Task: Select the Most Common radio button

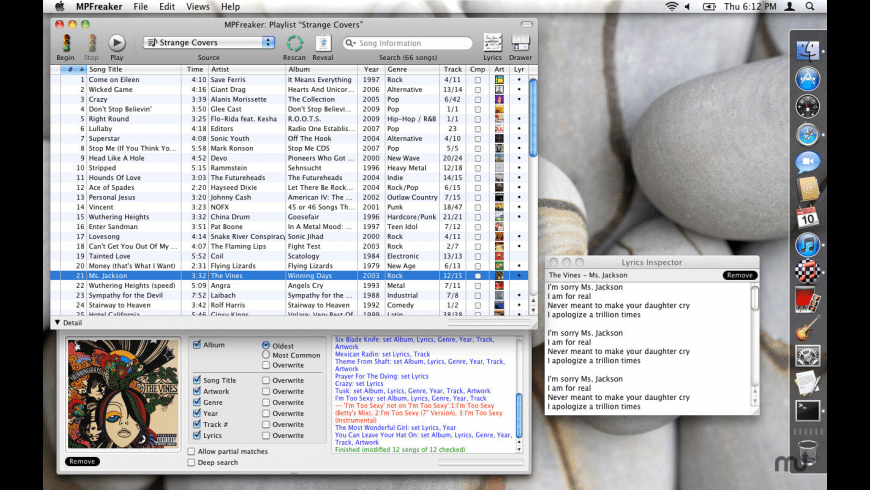Action: tap(266, 355)
